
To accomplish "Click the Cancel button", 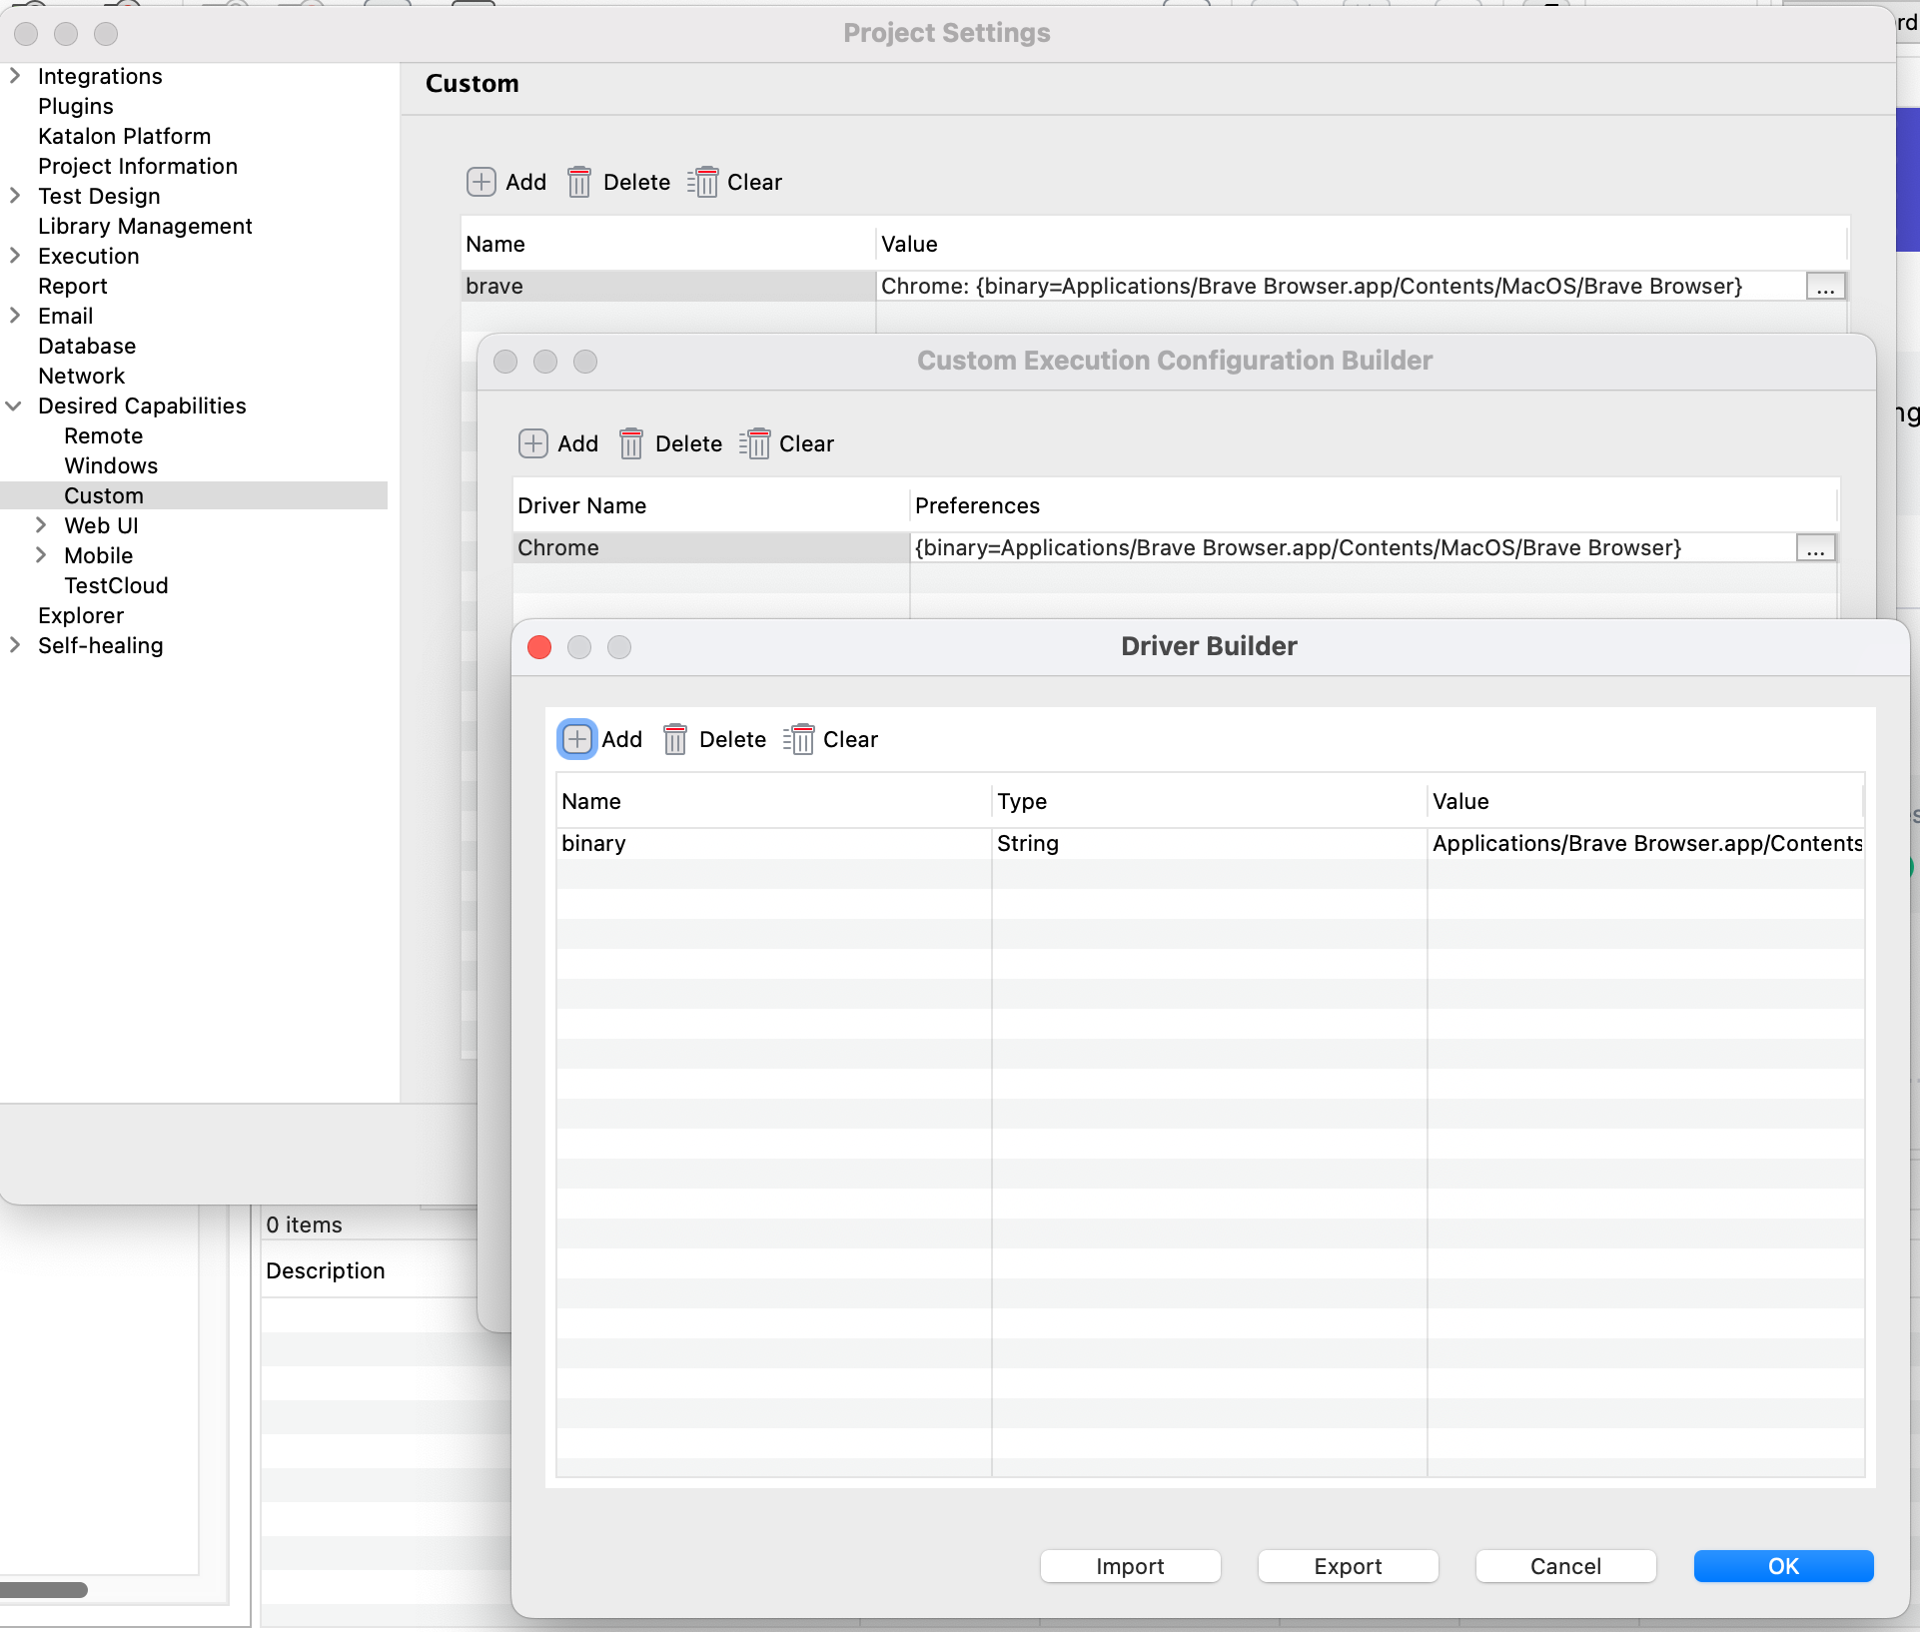I will pos(1565,1566).
